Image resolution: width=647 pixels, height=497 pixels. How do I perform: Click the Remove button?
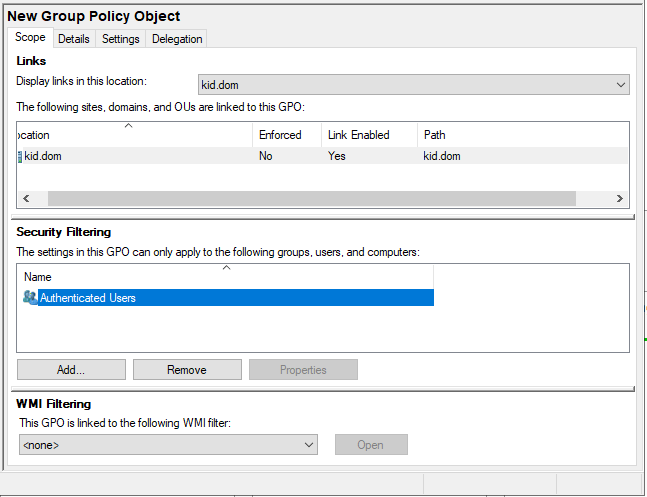(x=187, y=370)
